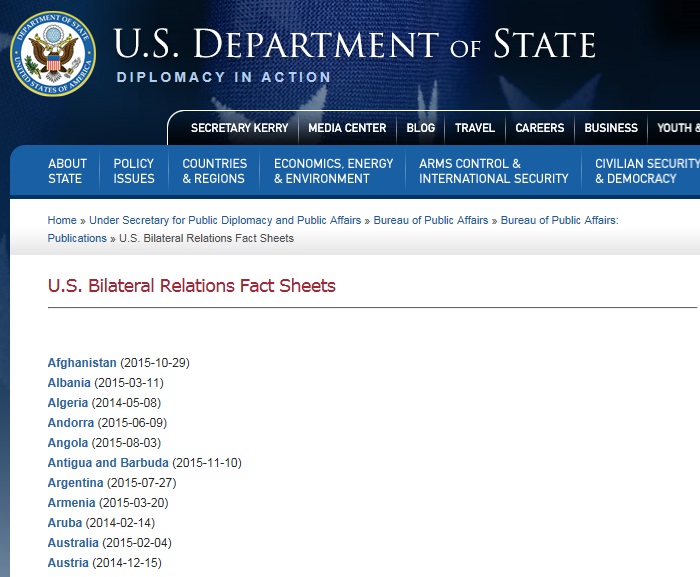Select the Policy Issues tab
Screen dimensions: 700x577
[x=134, y=171]
